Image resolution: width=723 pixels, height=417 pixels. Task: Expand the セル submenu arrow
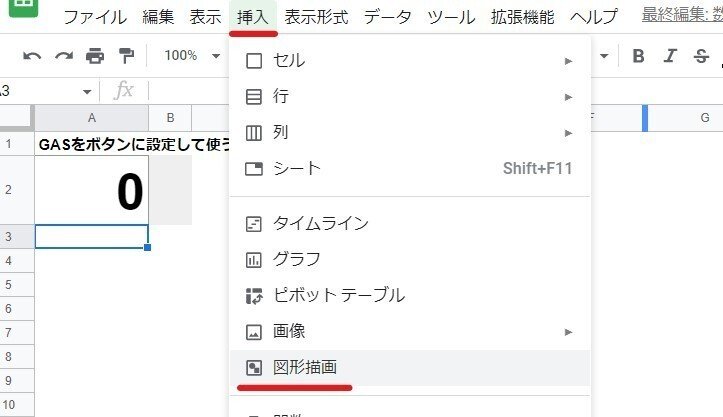click(568, 61)
